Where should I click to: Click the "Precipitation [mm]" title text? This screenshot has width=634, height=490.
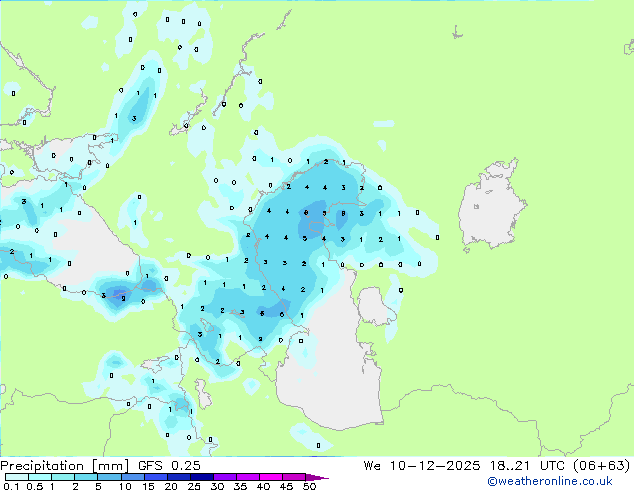point(64,466)
